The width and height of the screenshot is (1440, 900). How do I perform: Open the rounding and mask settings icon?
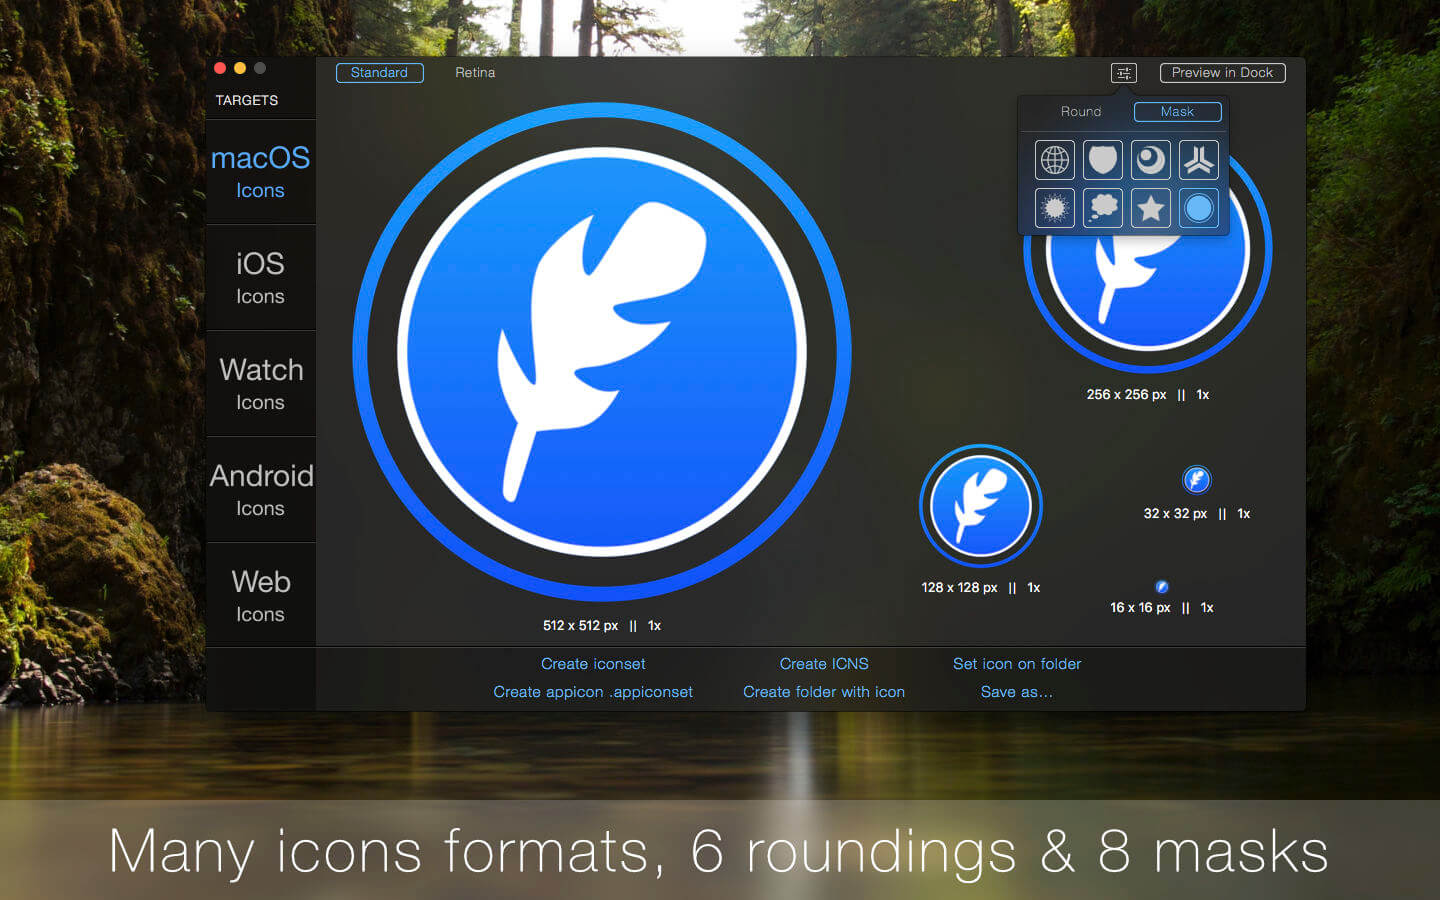(1124, 73)
